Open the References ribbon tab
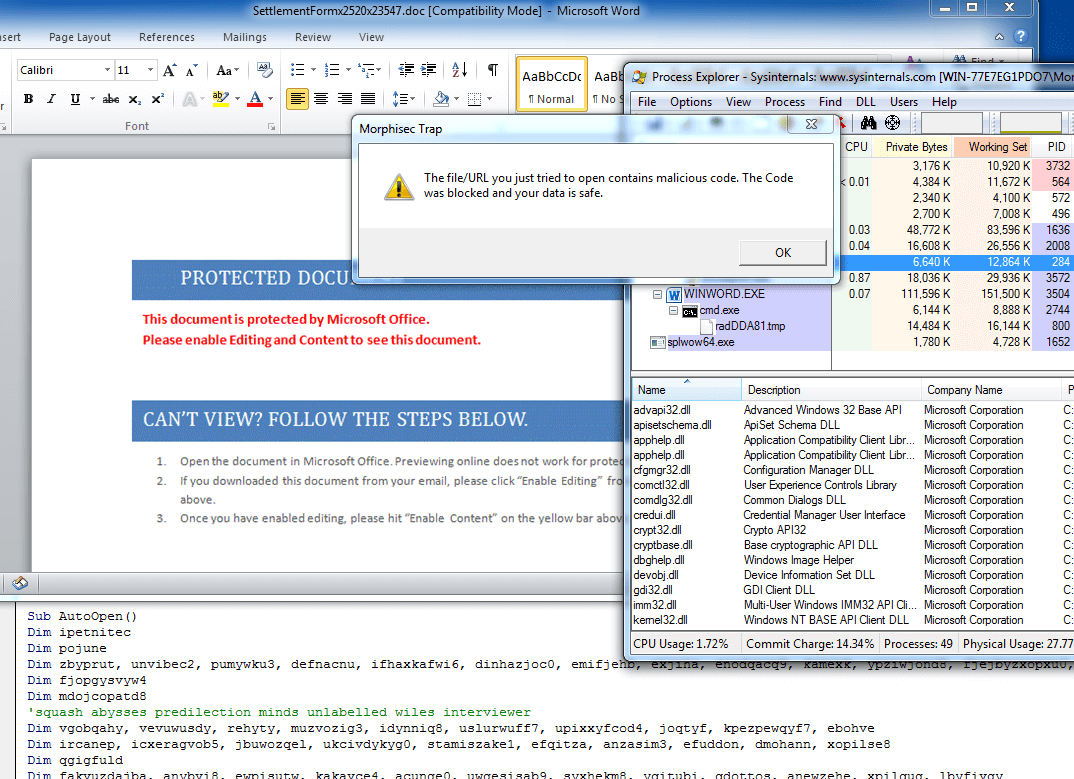 166,37
